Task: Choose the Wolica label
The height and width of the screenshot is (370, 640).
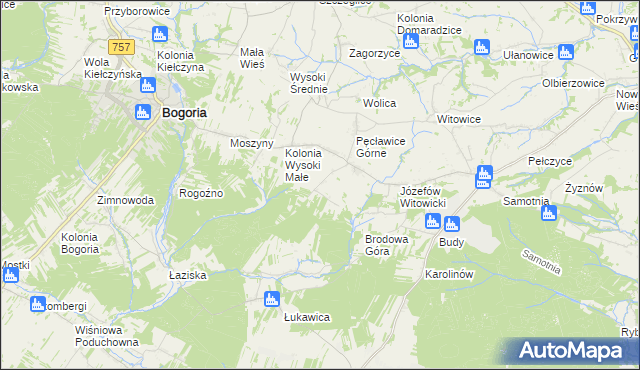Action: (x=380, y=103)
